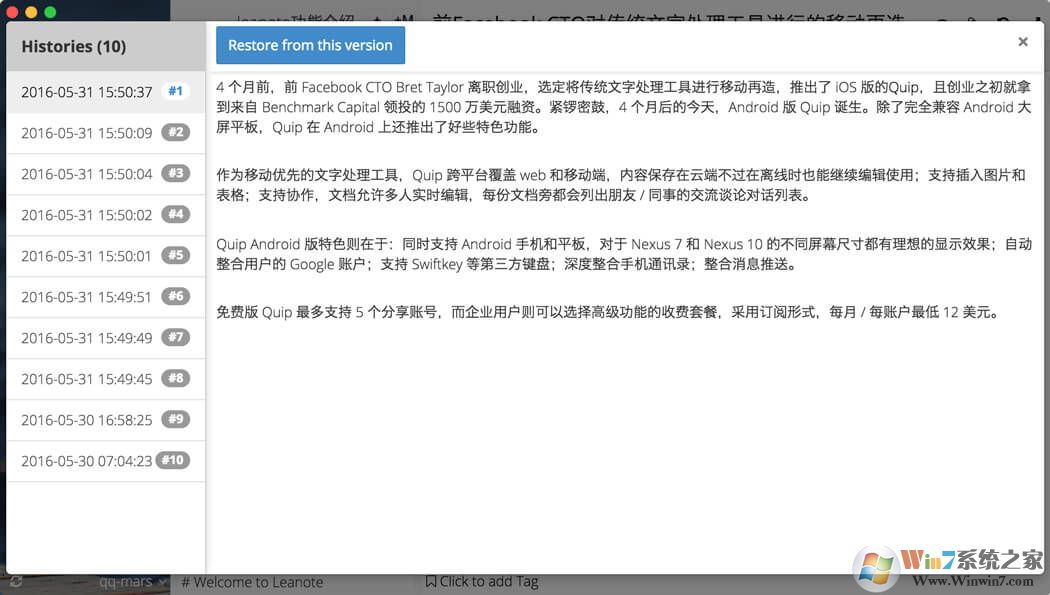The height and width of the screenshot is (595, 1050).
Task: Select history version 2016-05-31 15:50:37
Action: pos(106,92)
